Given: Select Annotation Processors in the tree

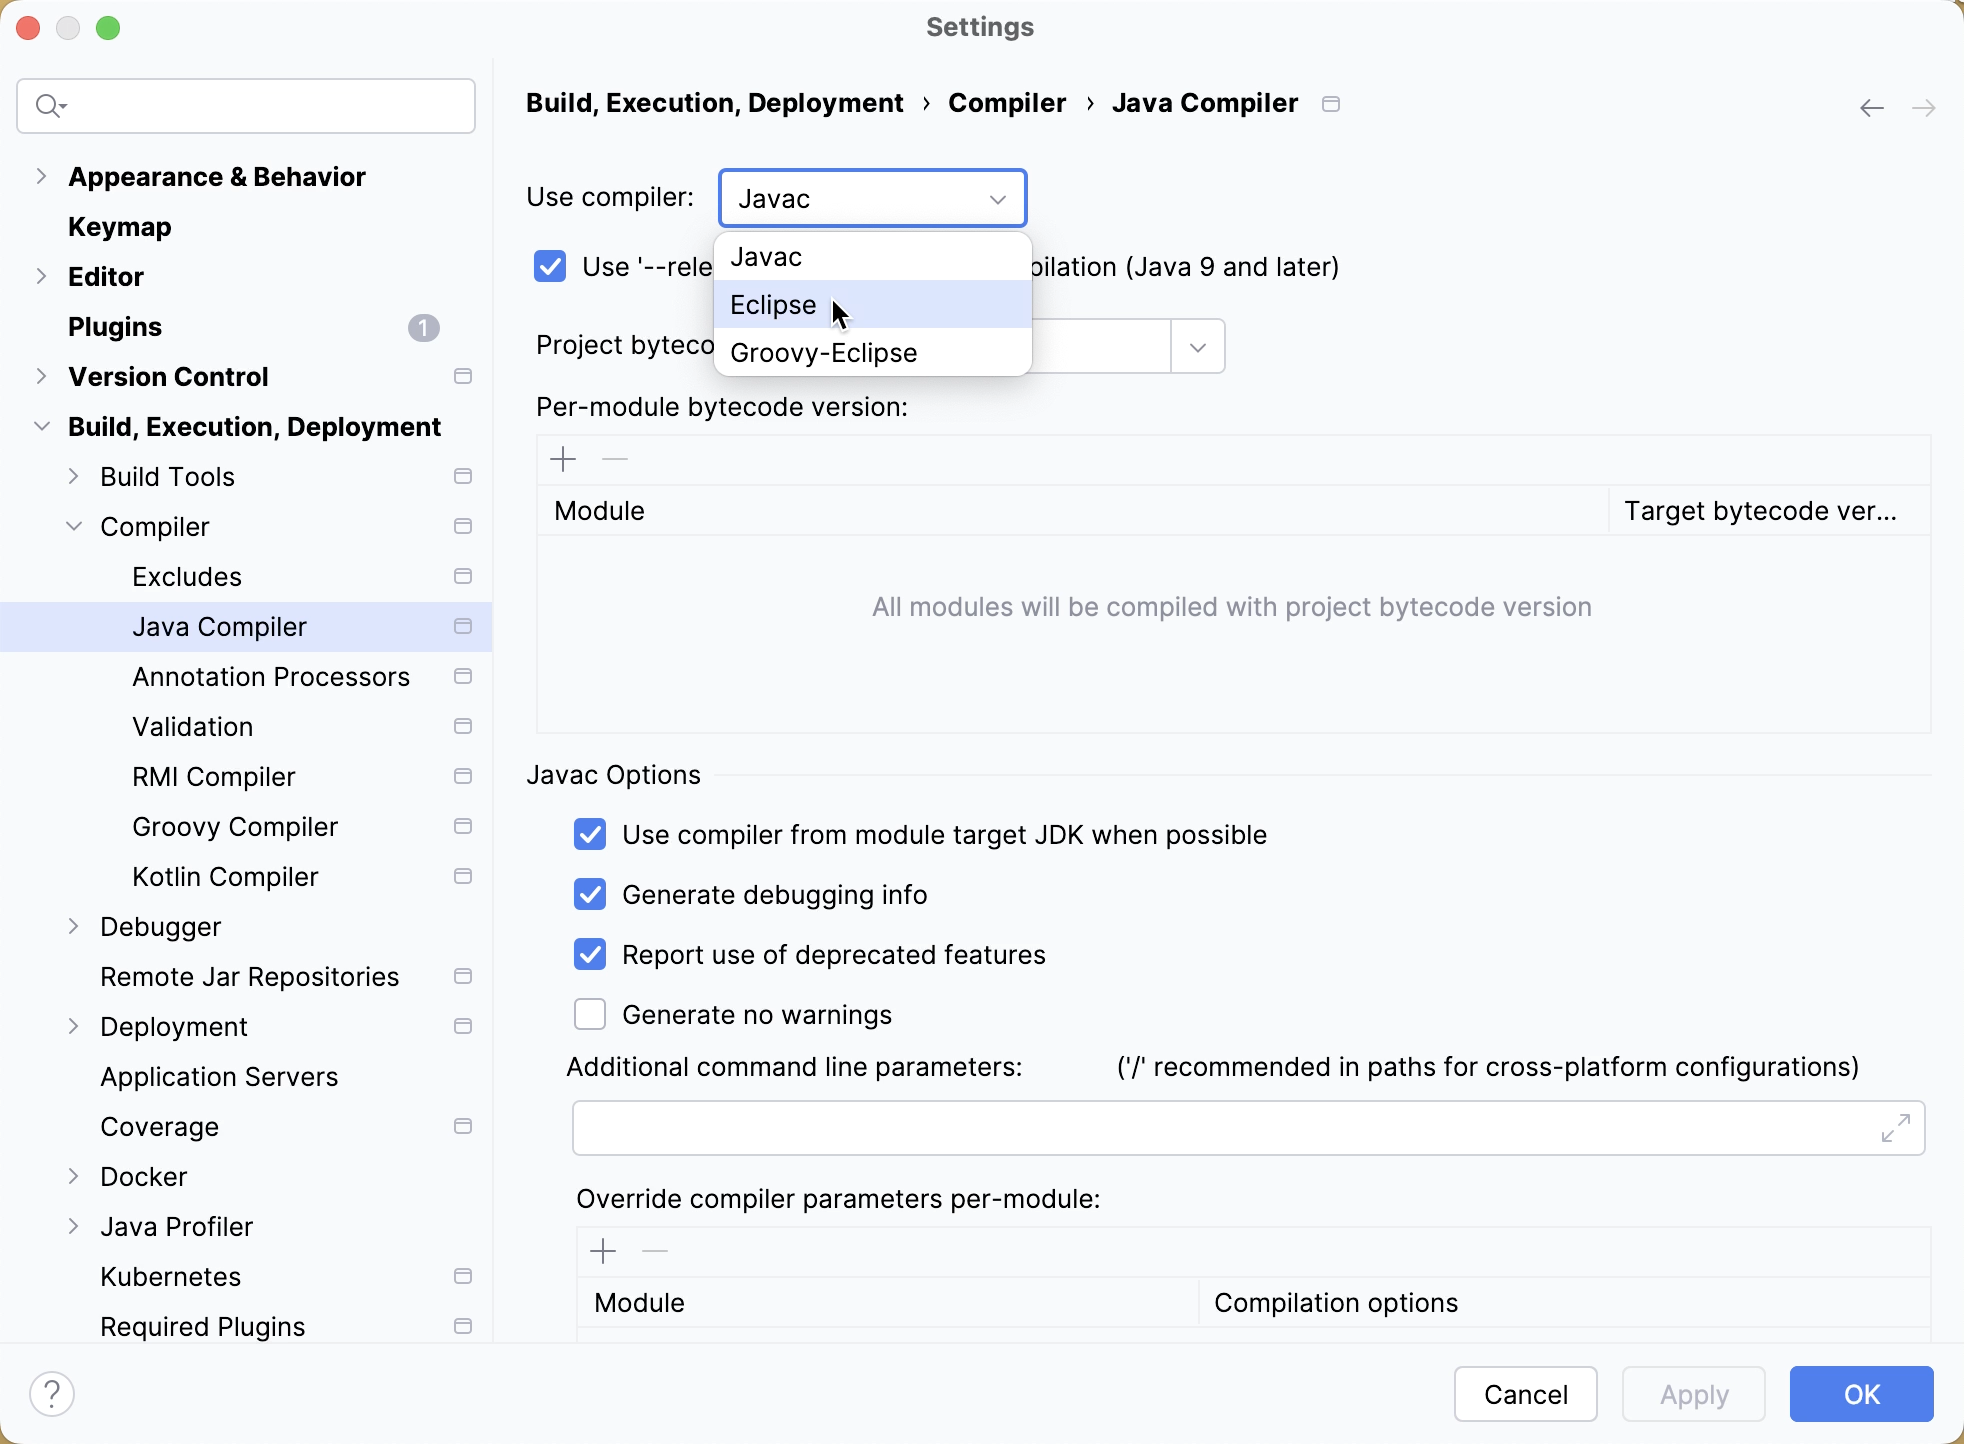Looking at the screenshot, I should (271, 677).
